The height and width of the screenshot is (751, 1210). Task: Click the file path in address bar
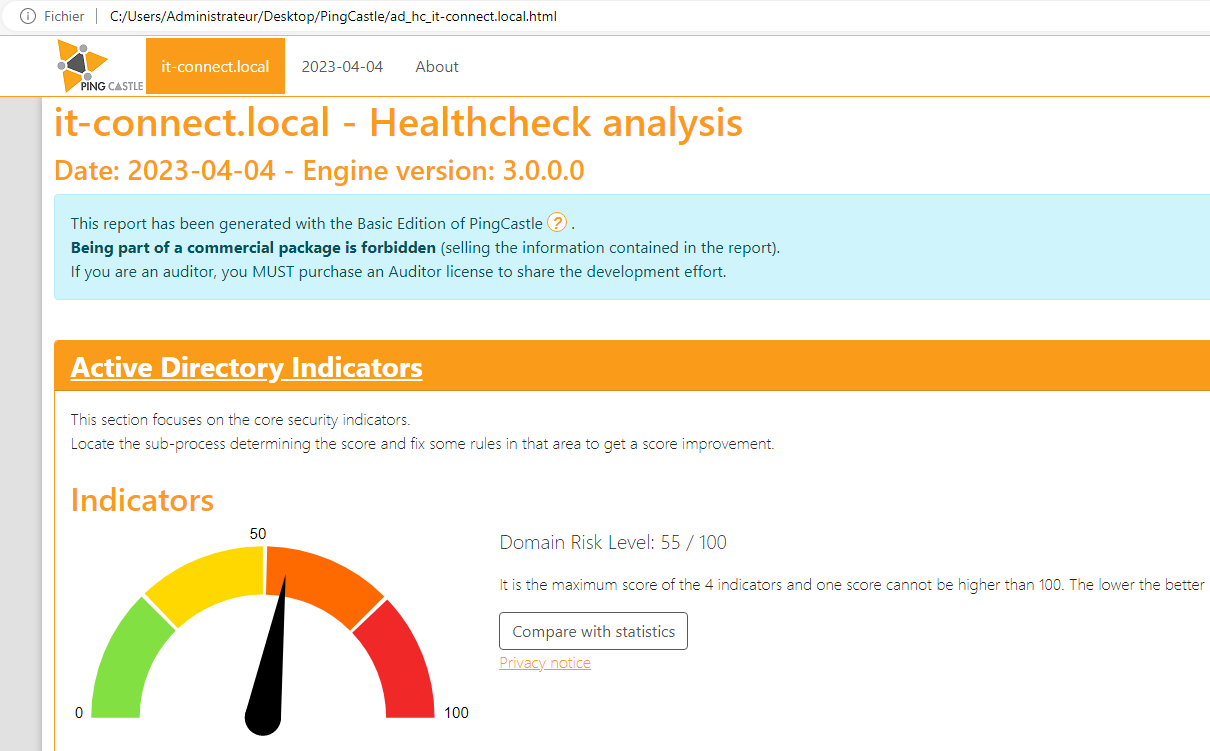333,16
